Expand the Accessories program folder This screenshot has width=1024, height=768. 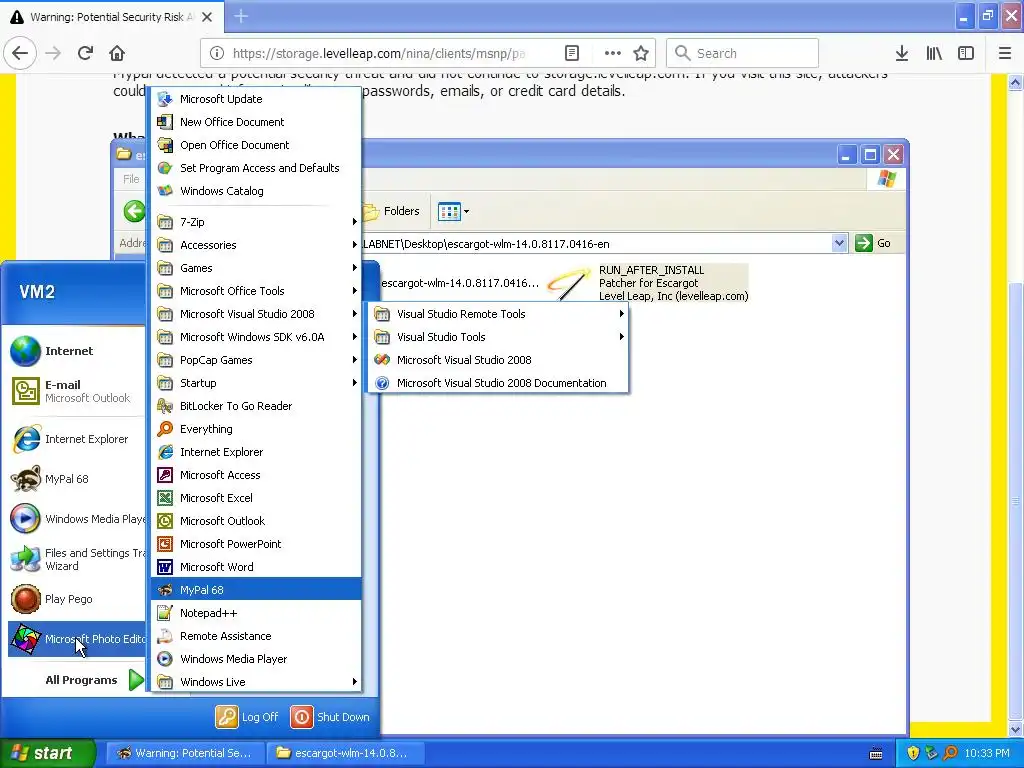point(255,245)
